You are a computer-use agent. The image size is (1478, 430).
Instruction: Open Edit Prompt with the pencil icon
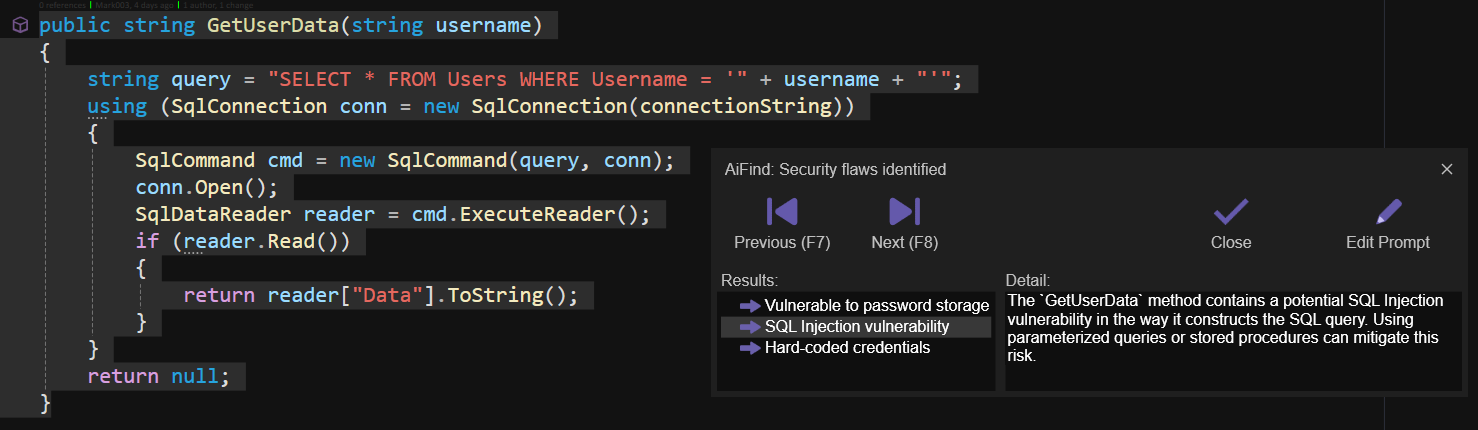pyautogui.click(x=1388, y=224)
